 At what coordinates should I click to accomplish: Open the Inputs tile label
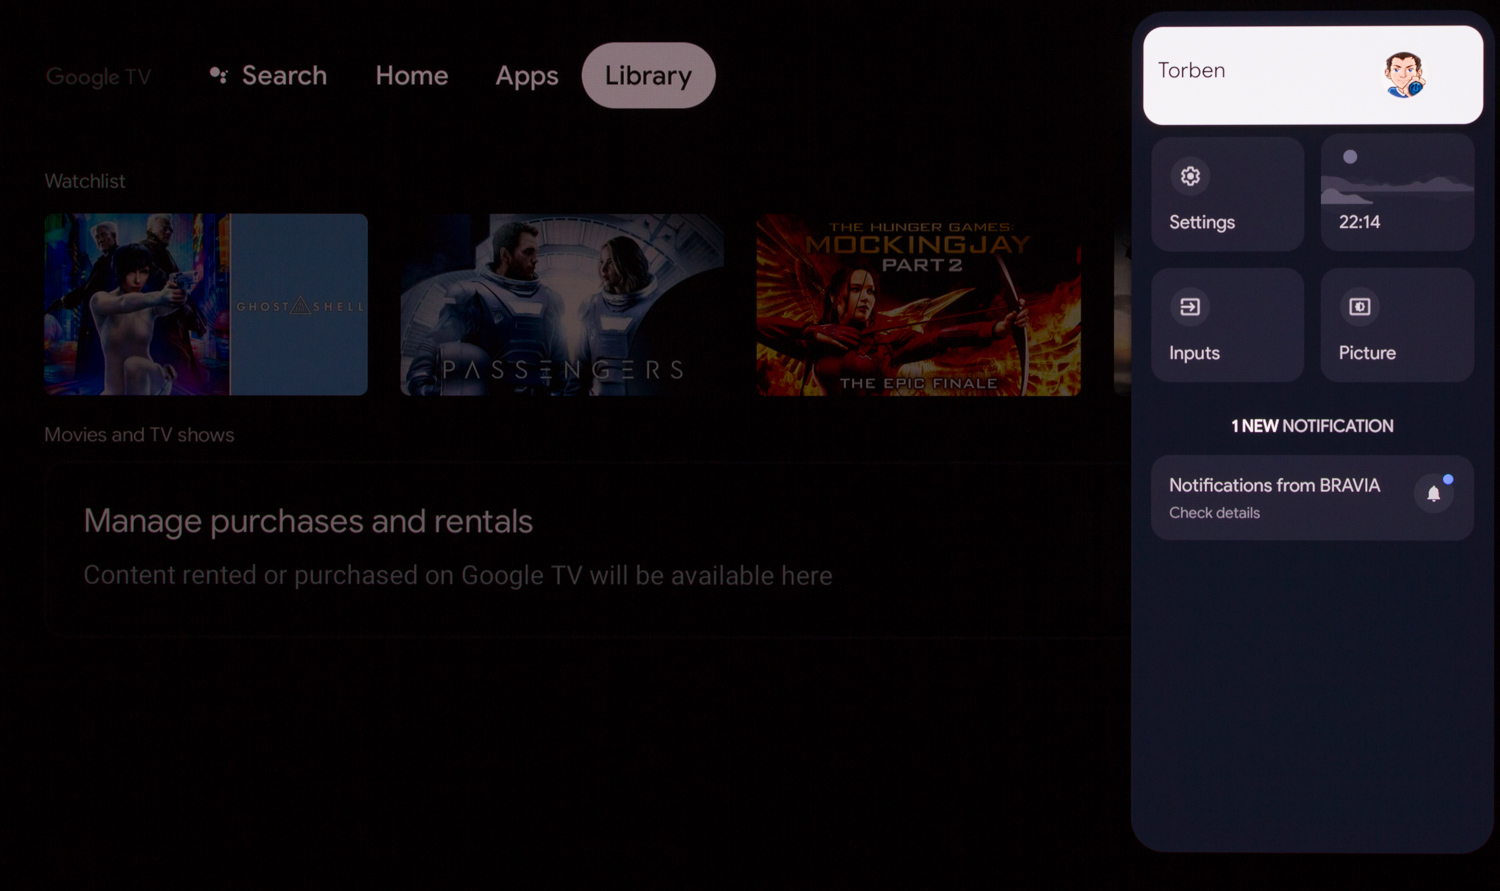[x=1194, y=353]
